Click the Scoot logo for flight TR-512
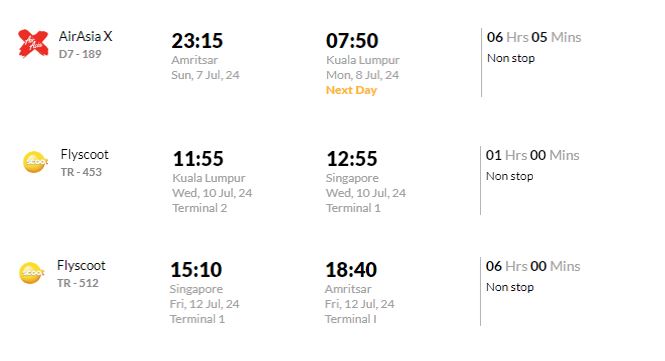The image size is (665, 361). (x=32, y=273)
